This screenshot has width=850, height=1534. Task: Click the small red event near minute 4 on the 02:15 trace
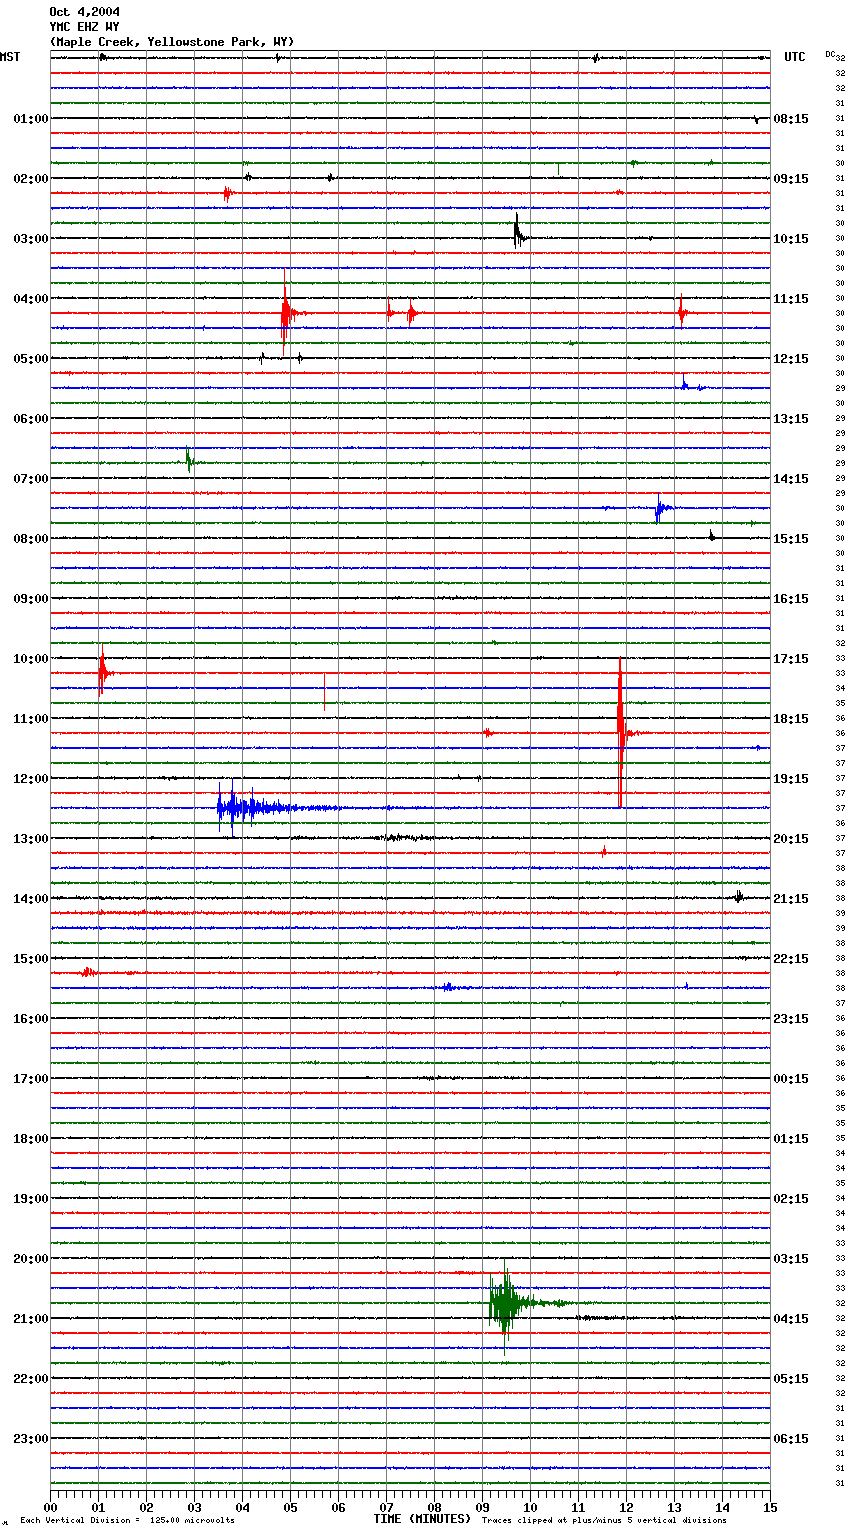[227, 193]
